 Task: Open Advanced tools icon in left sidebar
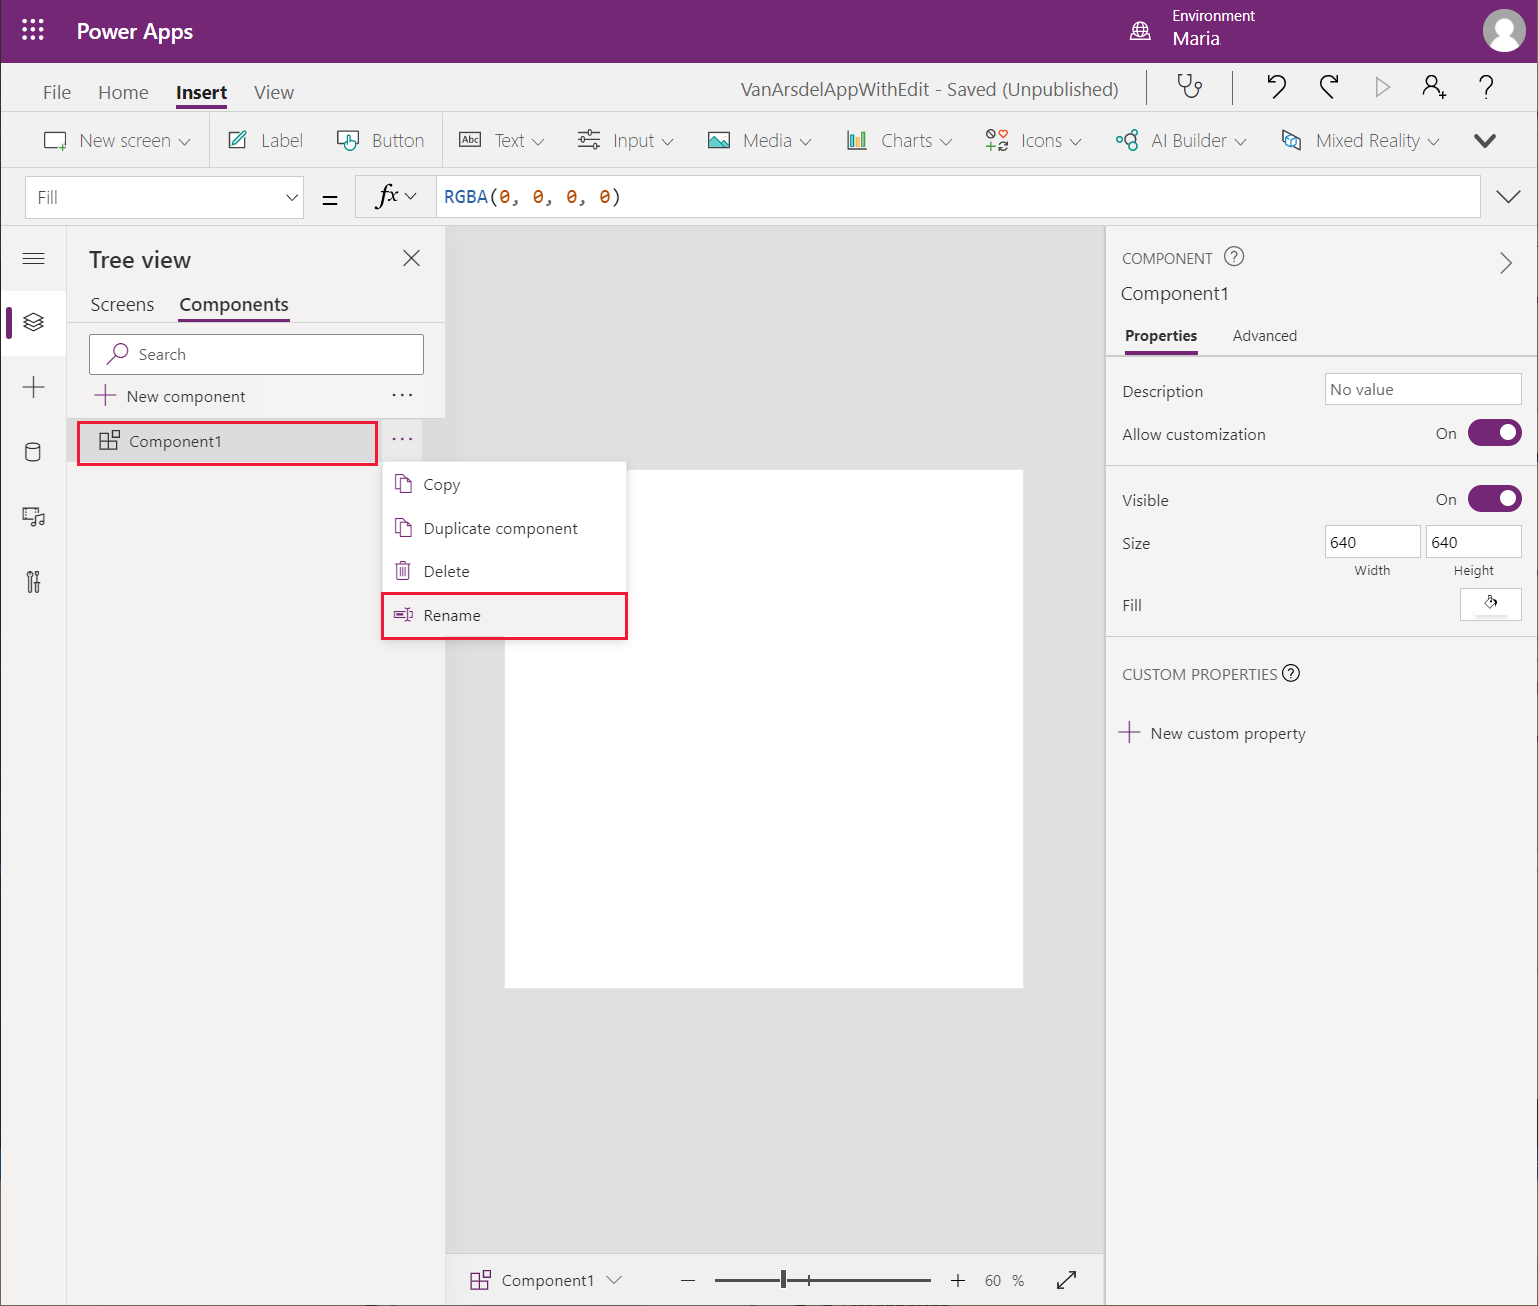coord(33,582)
